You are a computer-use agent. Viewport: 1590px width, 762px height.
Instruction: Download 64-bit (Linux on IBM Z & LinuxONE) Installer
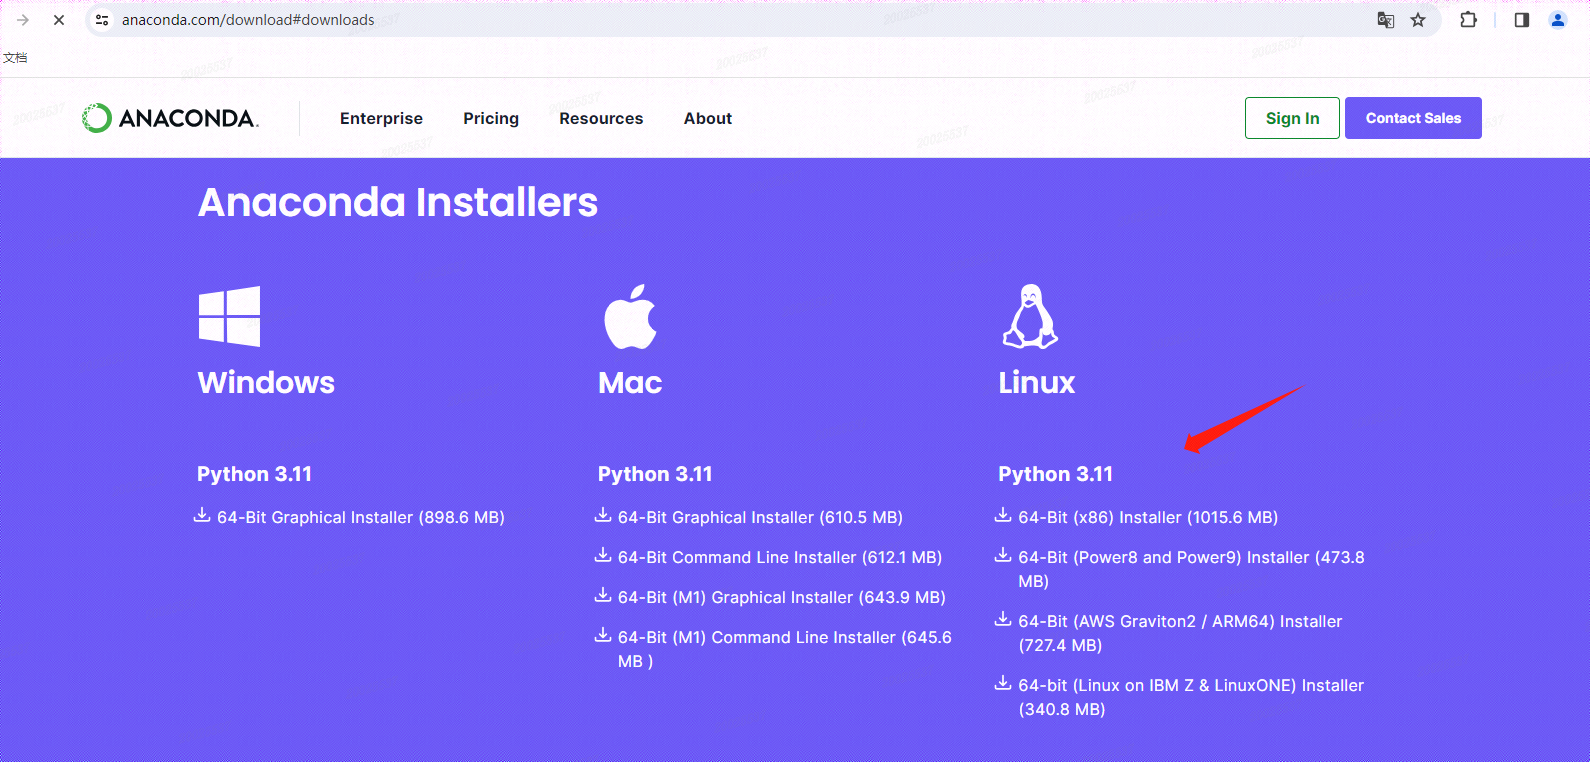tap(1191, 697)
